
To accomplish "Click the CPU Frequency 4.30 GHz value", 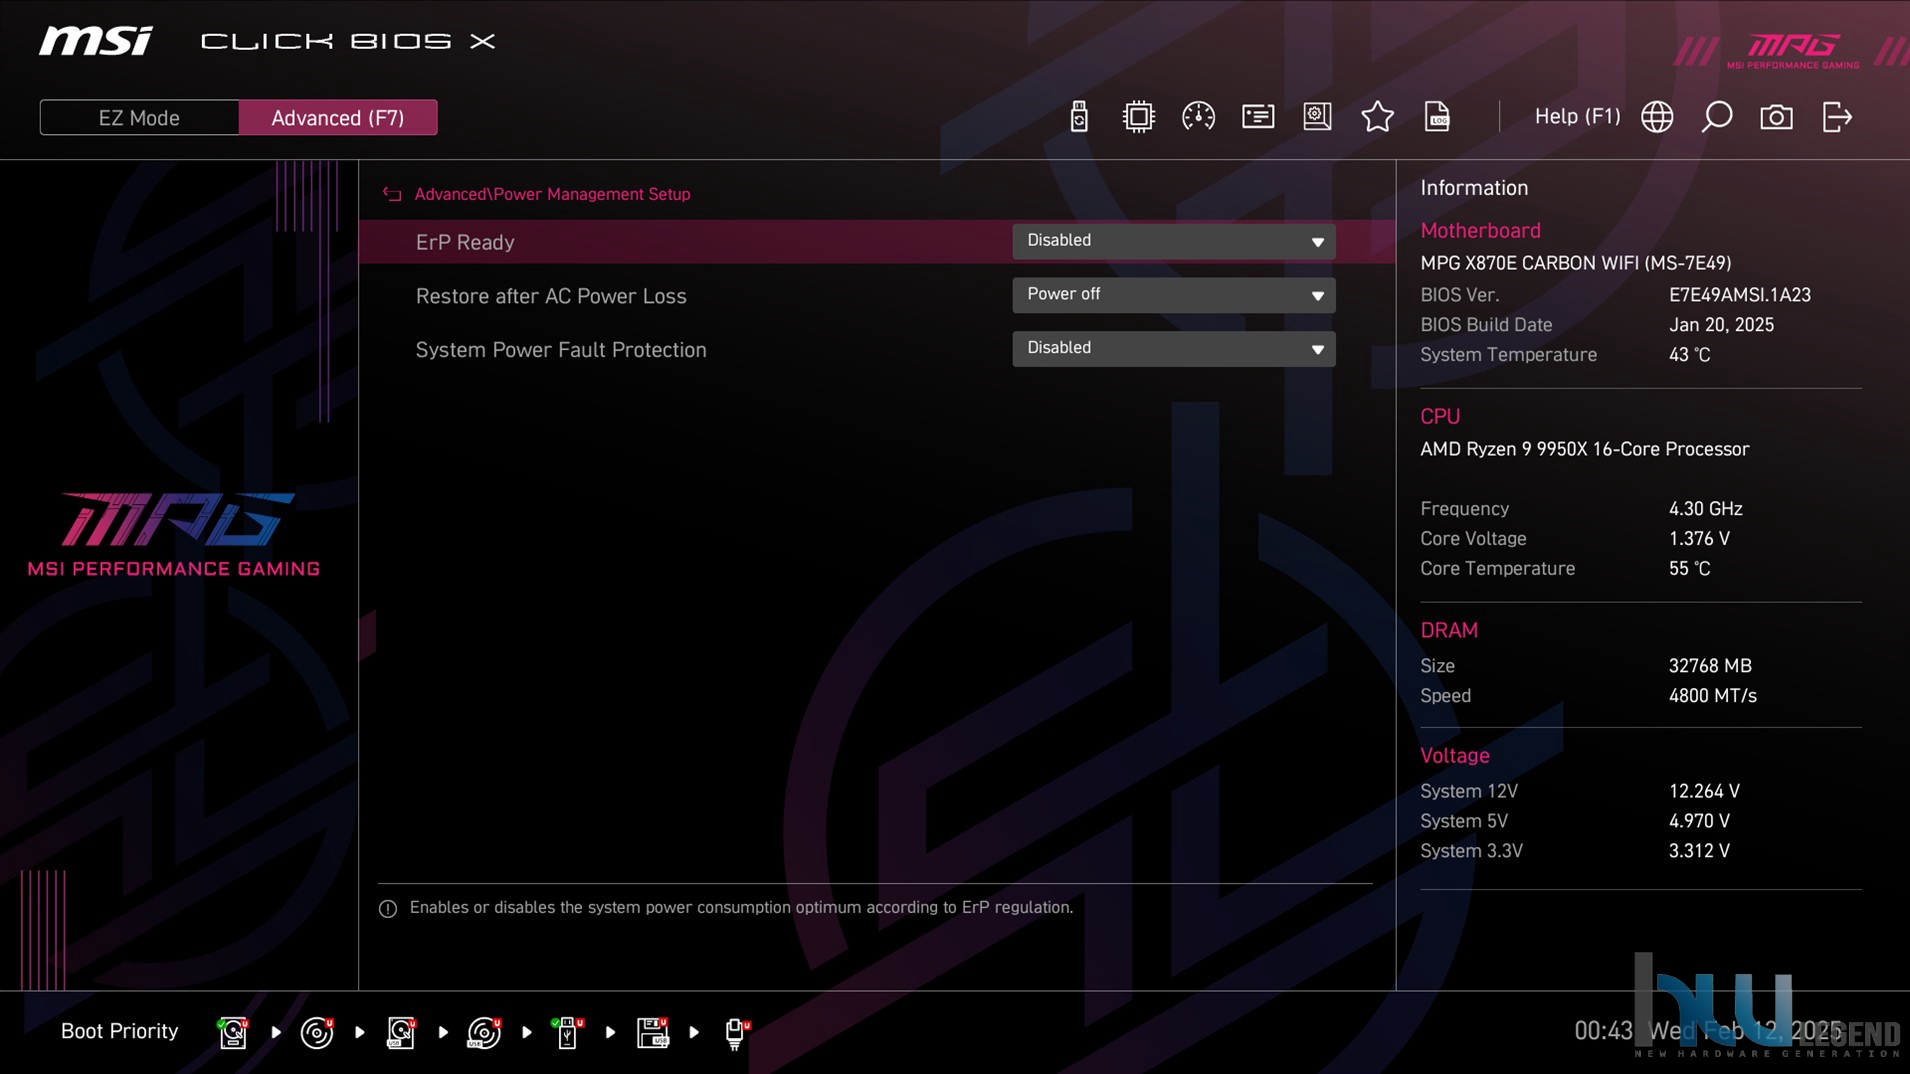I will tap(1705, 509).
